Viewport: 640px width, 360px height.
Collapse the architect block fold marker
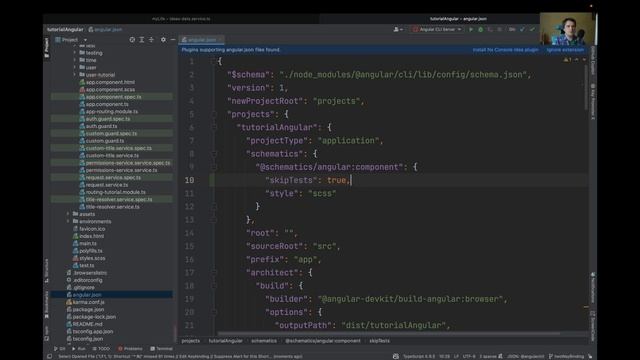pos(213,273)
